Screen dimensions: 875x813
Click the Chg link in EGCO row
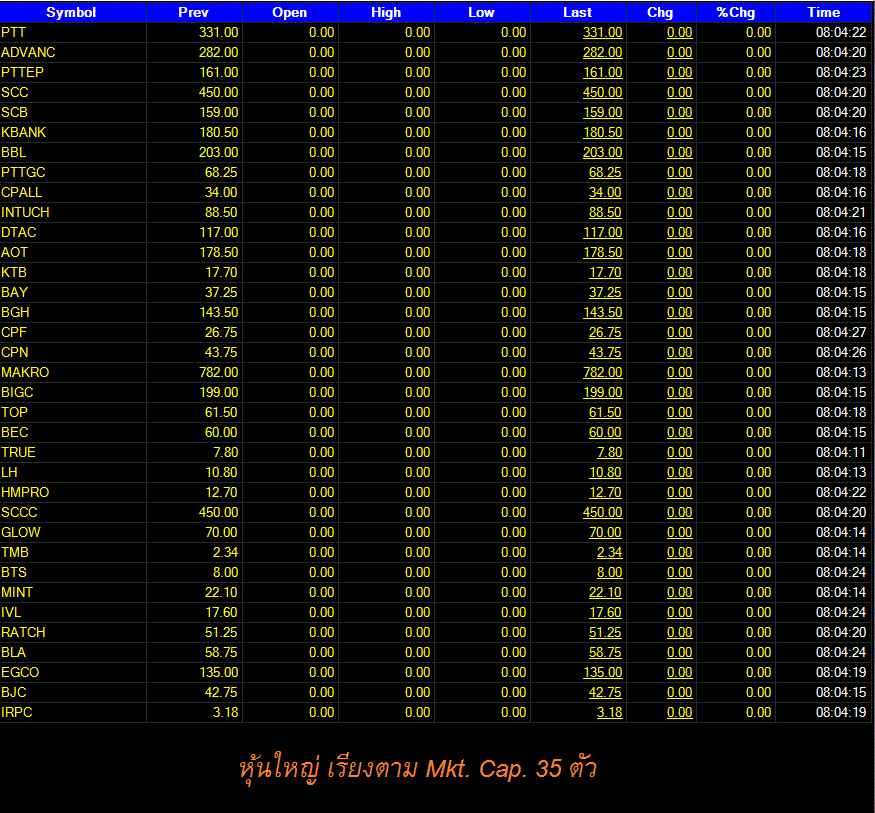pos(679,673)
